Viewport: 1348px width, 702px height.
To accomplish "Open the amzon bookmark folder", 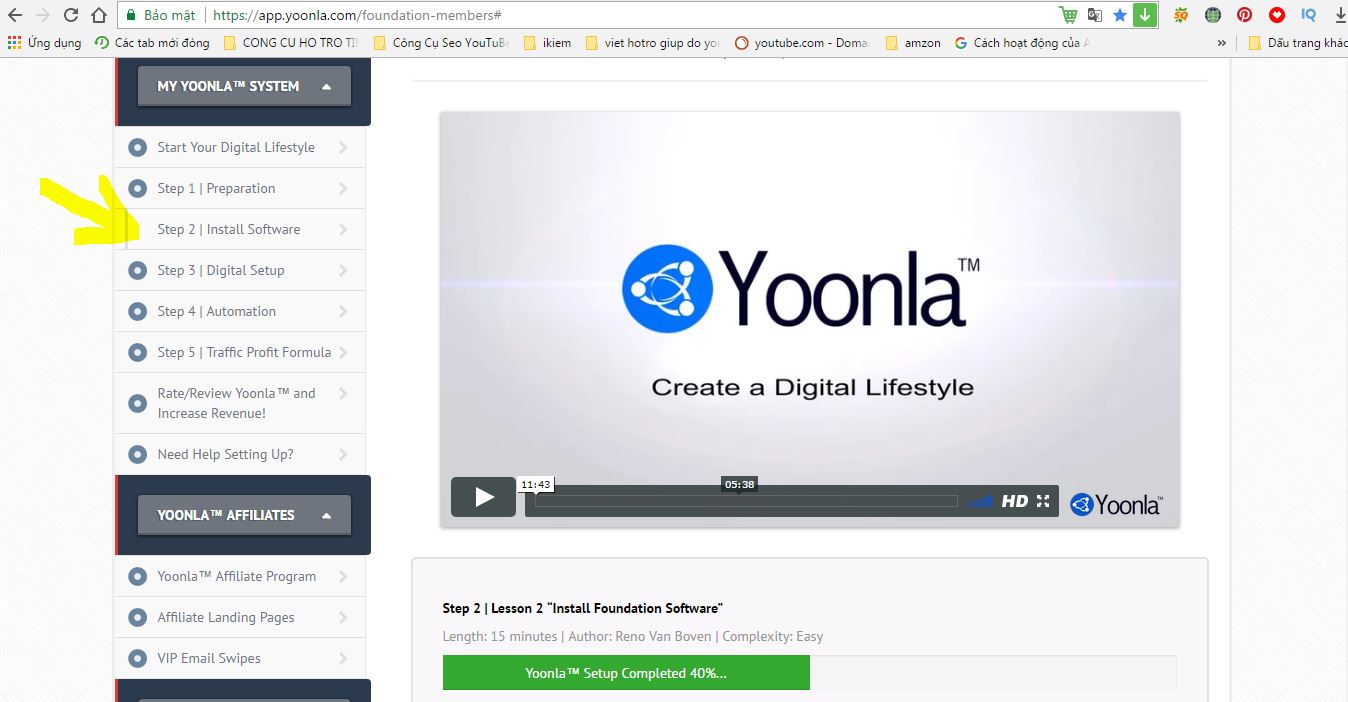I will (x=913, y=43).
